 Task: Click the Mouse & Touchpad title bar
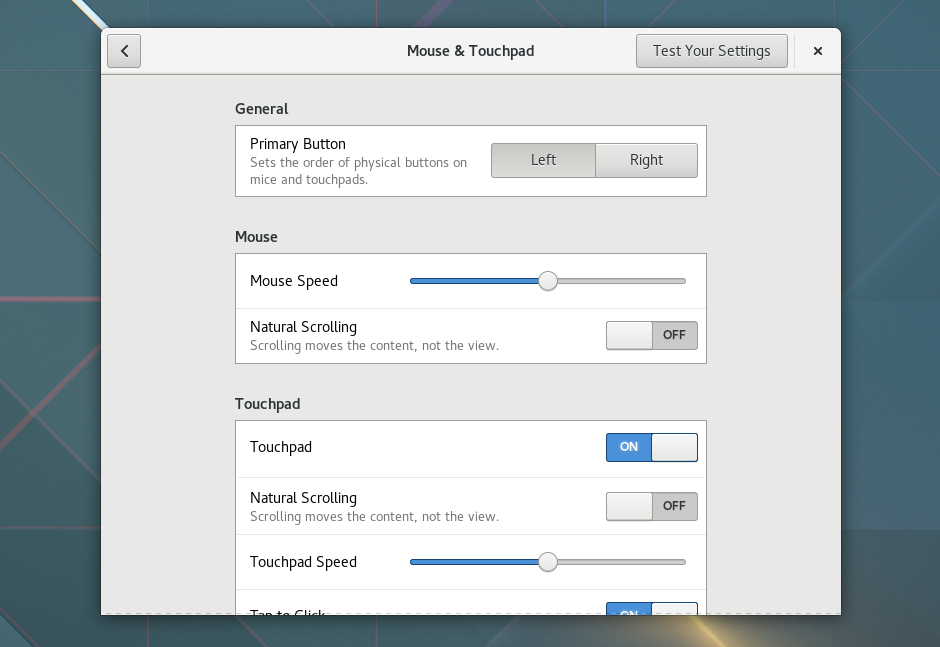coord(470,50)
